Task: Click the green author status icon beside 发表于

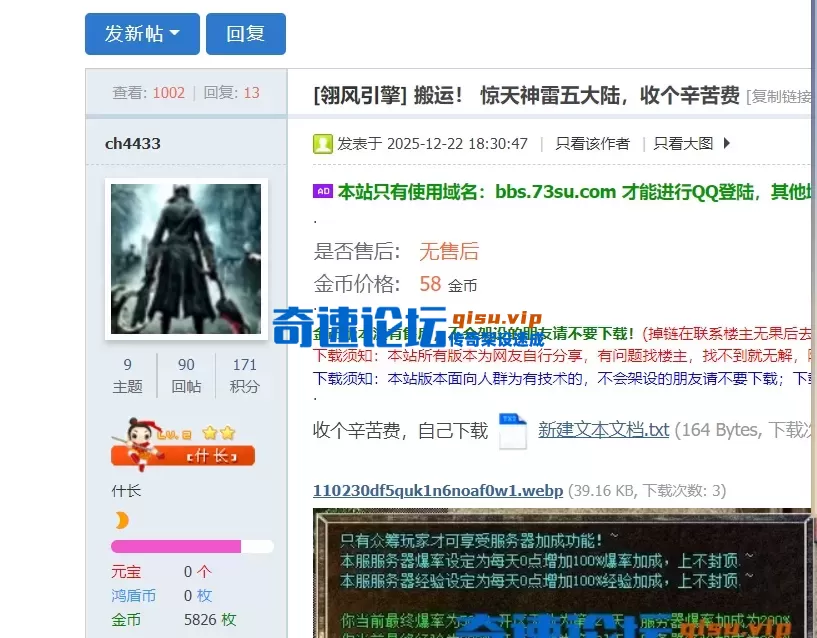Action: [x=322, y=143]
